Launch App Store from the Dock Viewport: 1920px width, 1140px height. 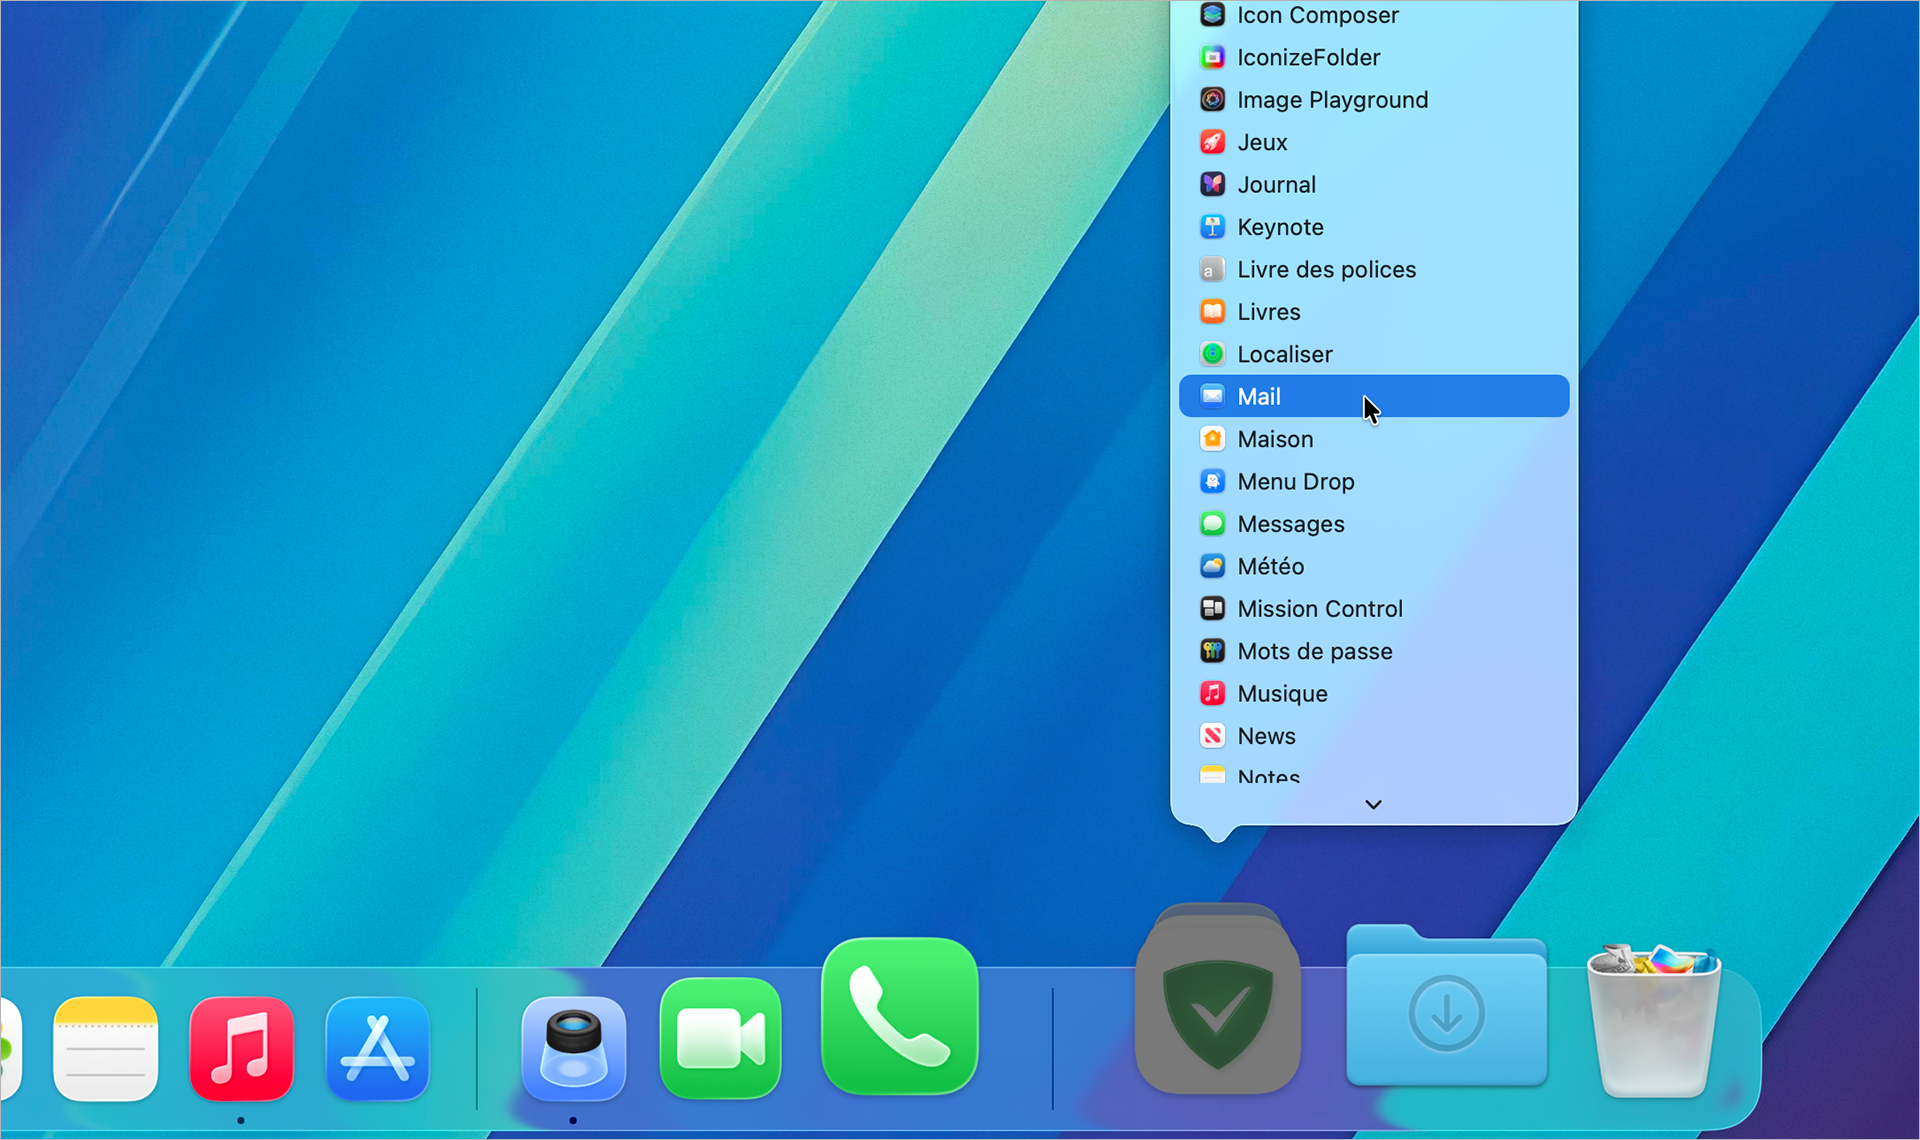coord(377,1049)
